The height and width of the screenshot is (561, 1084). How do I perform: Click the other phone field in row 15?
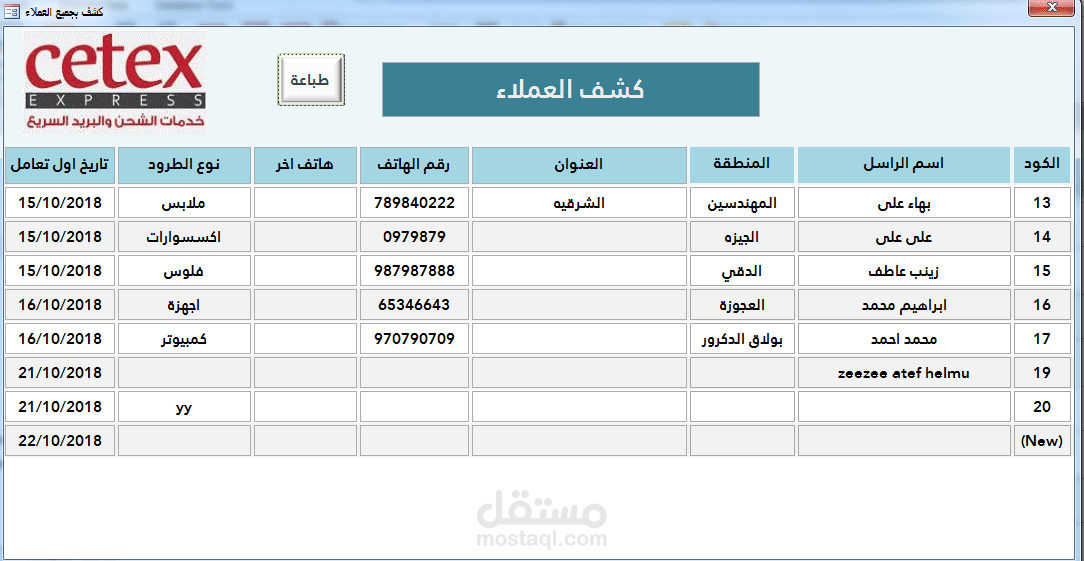click(x=305, y=270)
